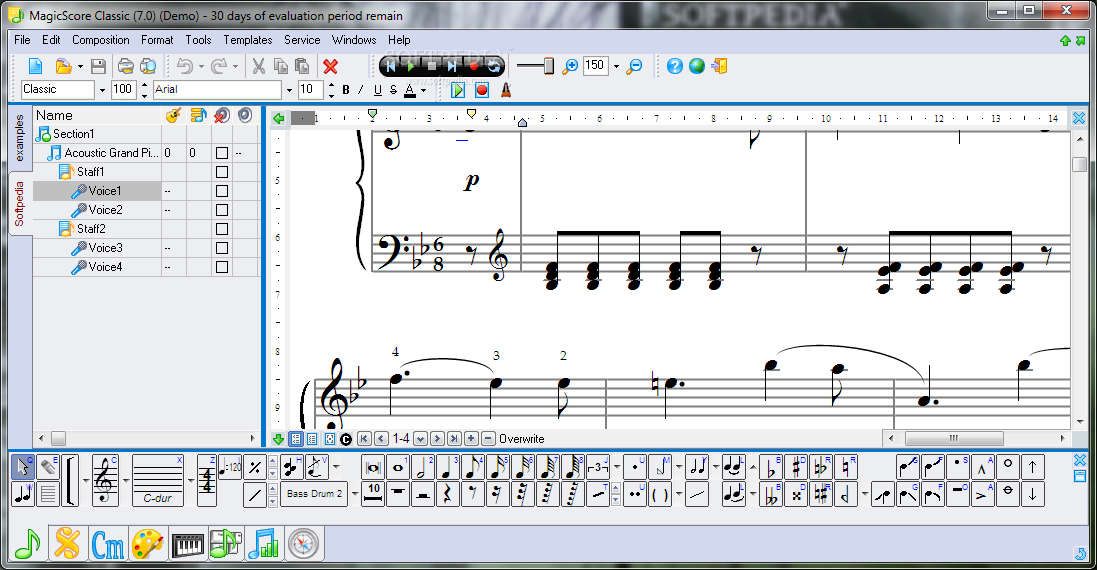
Task: Stop playback in the transport bar
Action: [432, 66]
